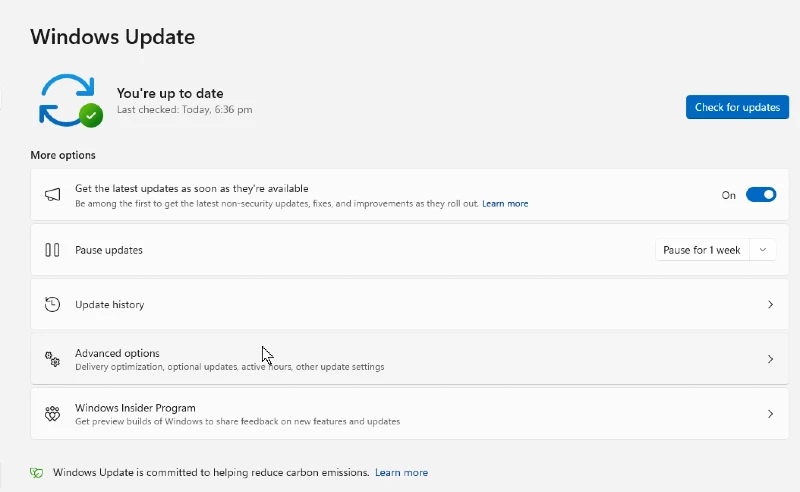The width and height of the screenshot is (800, 492).
Task: Click the megaphone icon for latest updates
Action: [52, 194]
